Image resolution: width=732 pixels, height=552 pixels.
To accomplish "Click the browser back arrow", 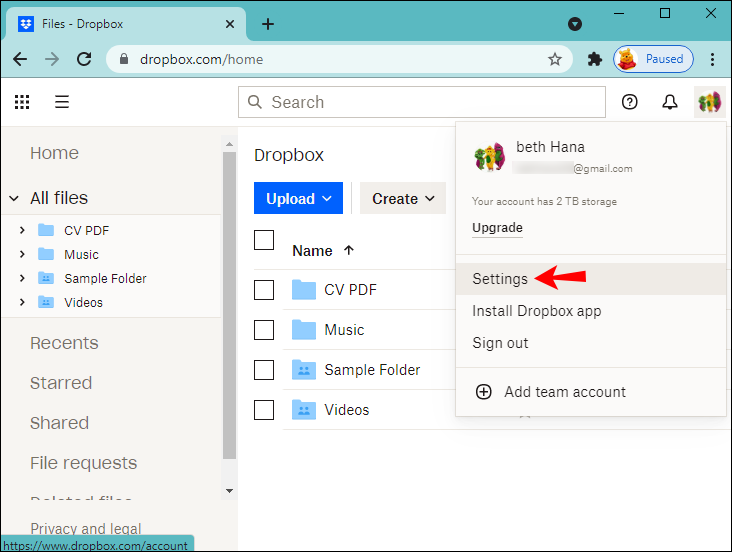I will click(20, 59).
